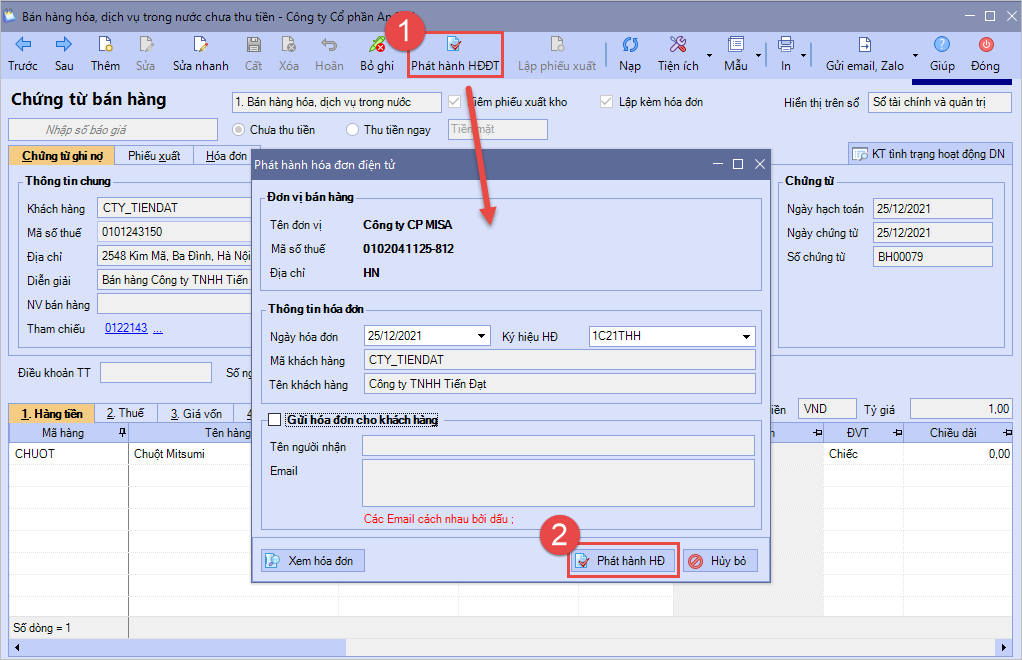This screenshot has height=660, width=1022.
Task: Go to previous voucher with Trước
Action: coord(23,54)
